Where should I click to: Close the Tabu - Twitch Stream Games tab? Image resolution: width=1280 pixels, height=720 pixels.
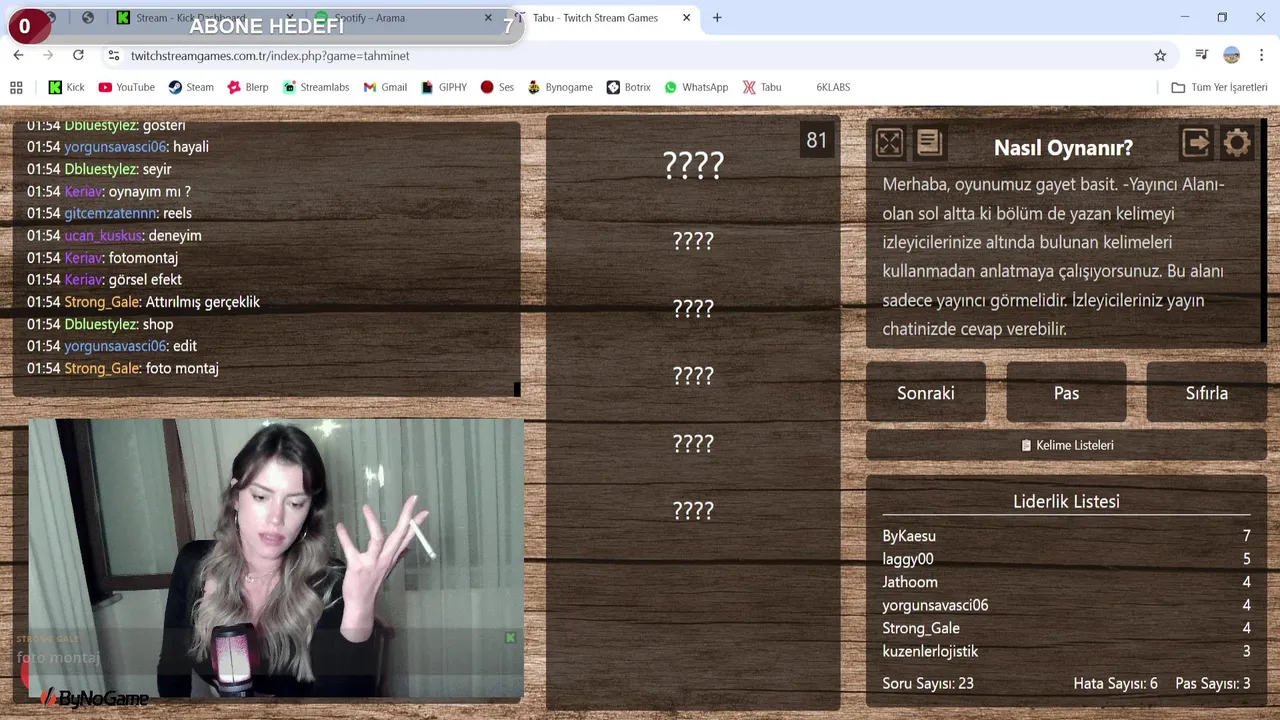(x=688, y=17)
